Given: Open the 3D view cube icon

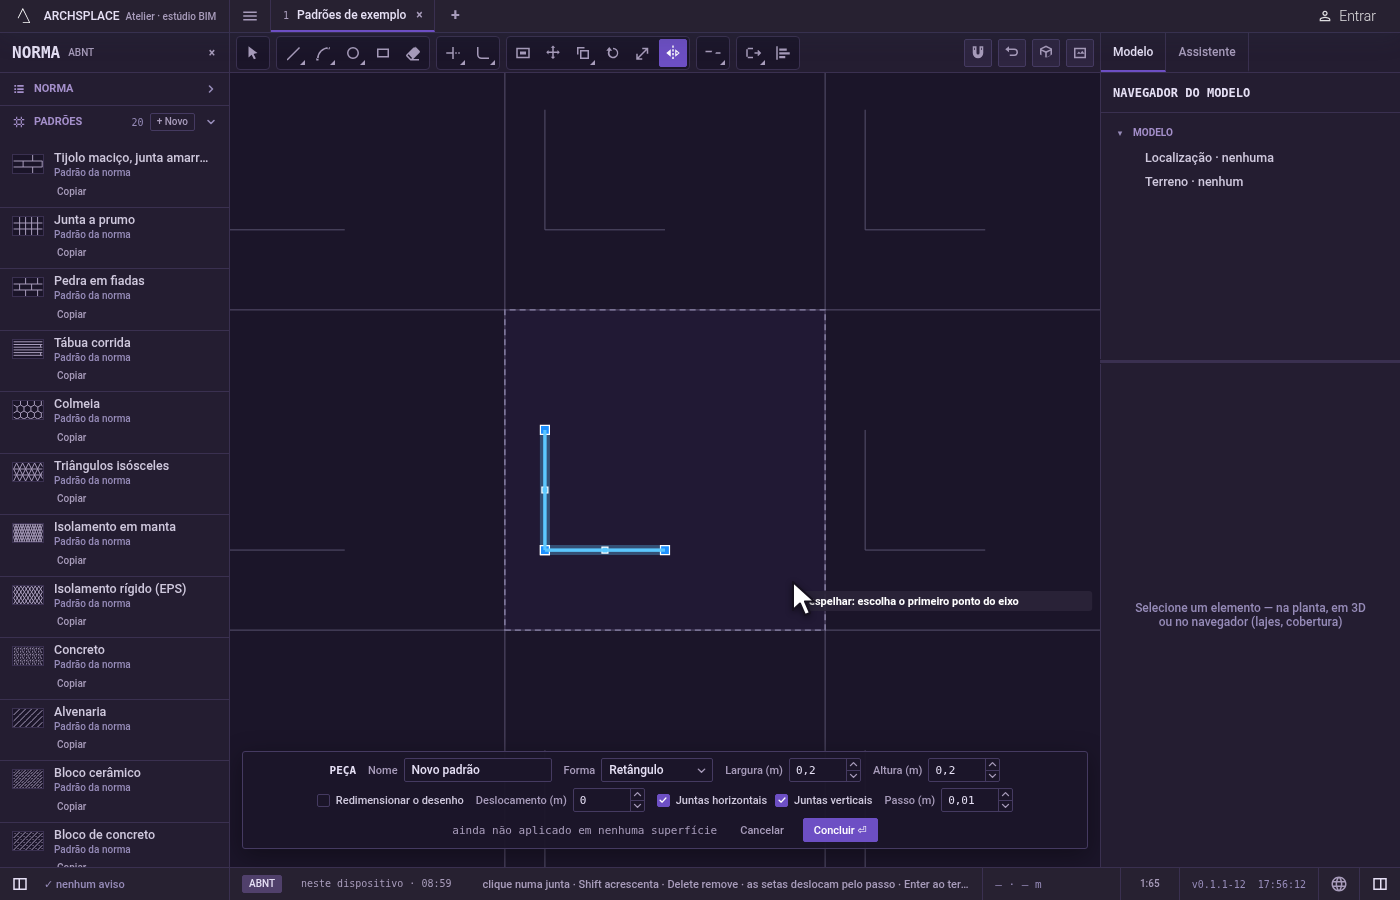Looking at the screenshot, I should 1046,53.
